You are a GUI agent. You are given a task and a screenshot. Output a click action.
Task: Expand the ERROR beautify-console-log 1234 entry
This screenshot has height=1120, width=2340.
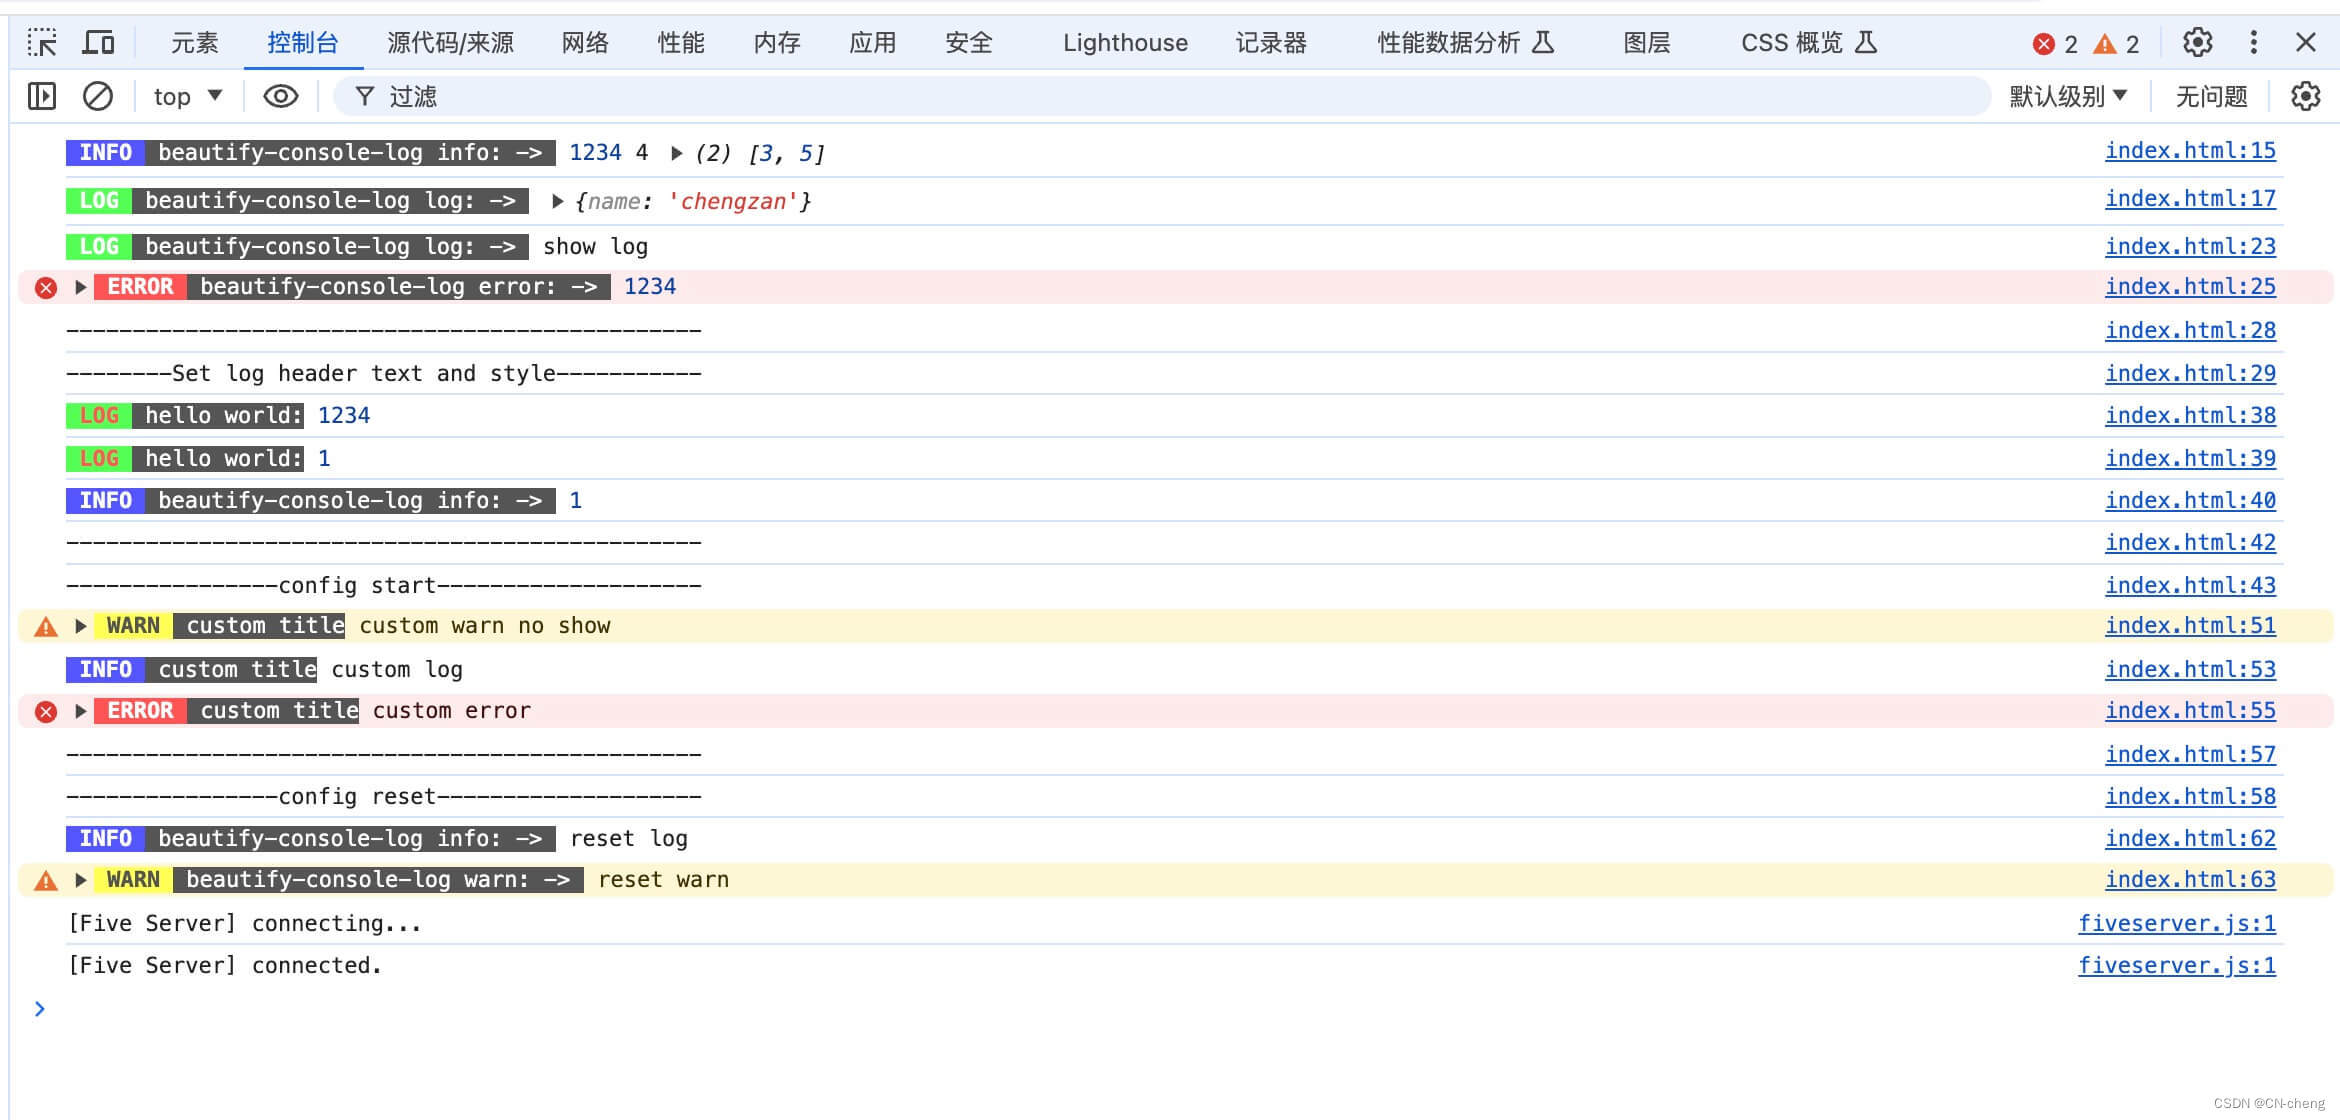81,288
